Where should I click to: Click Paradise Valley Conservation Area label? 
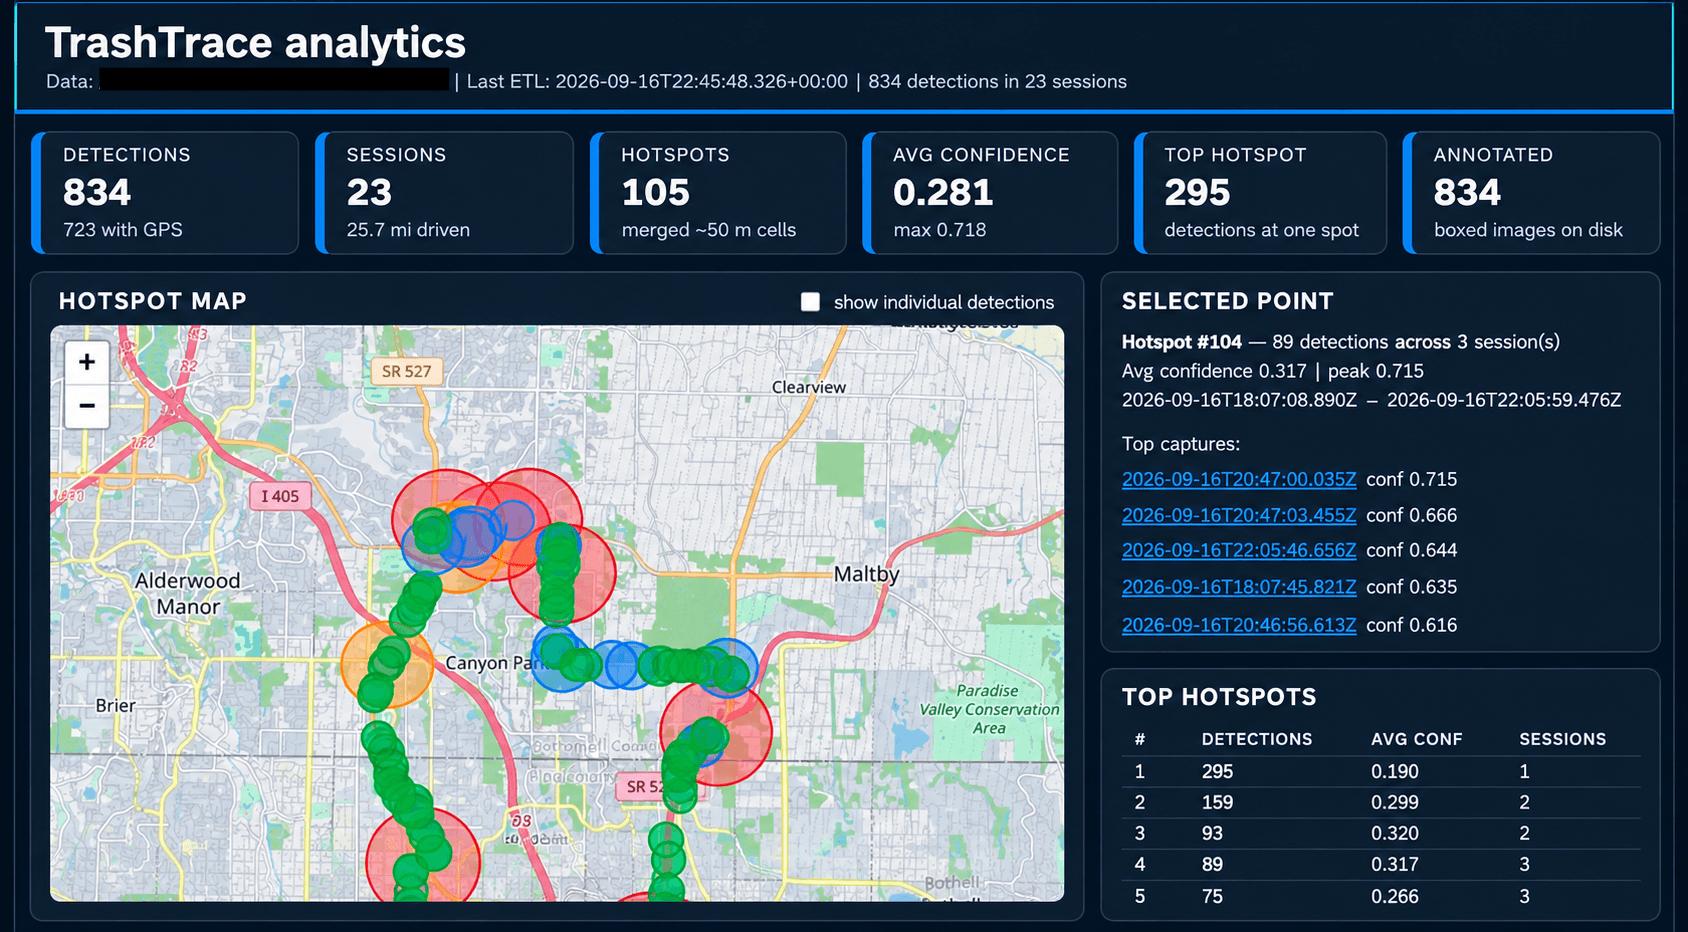(x=989, y=709)
